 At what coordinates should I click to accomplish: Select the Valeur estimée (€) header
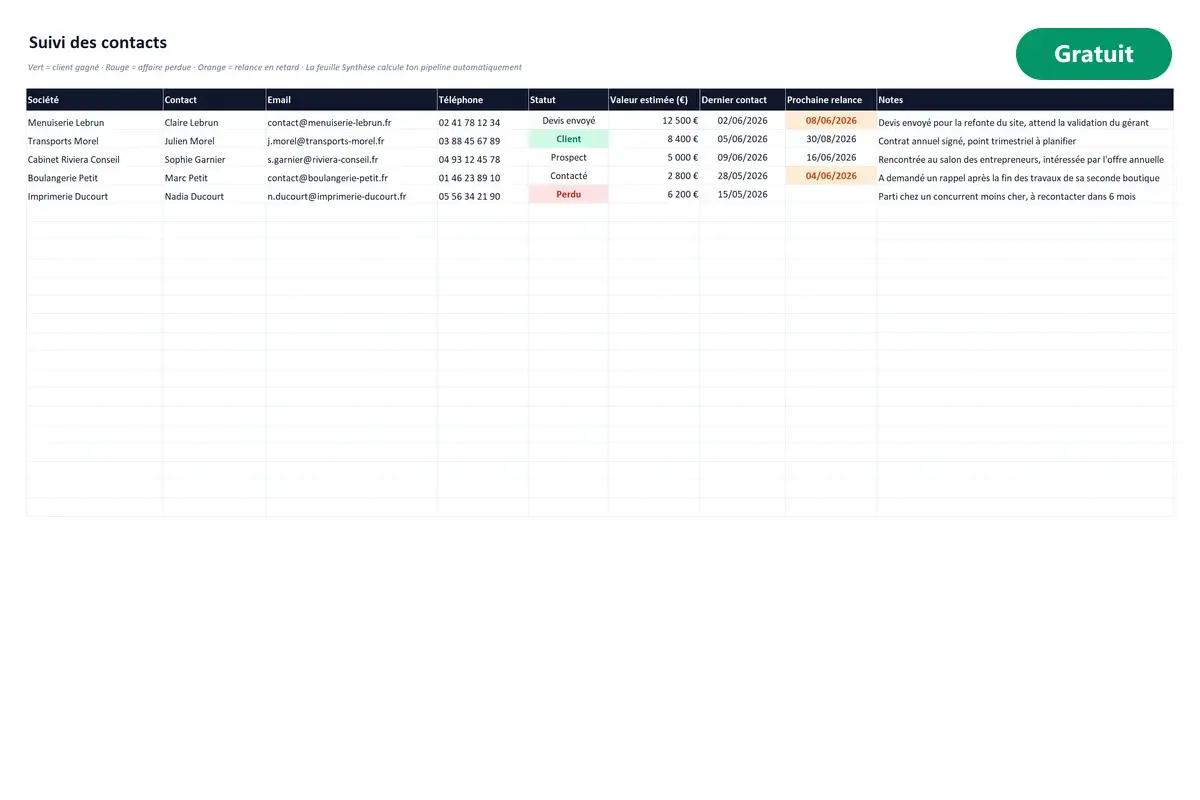[654, 100]
